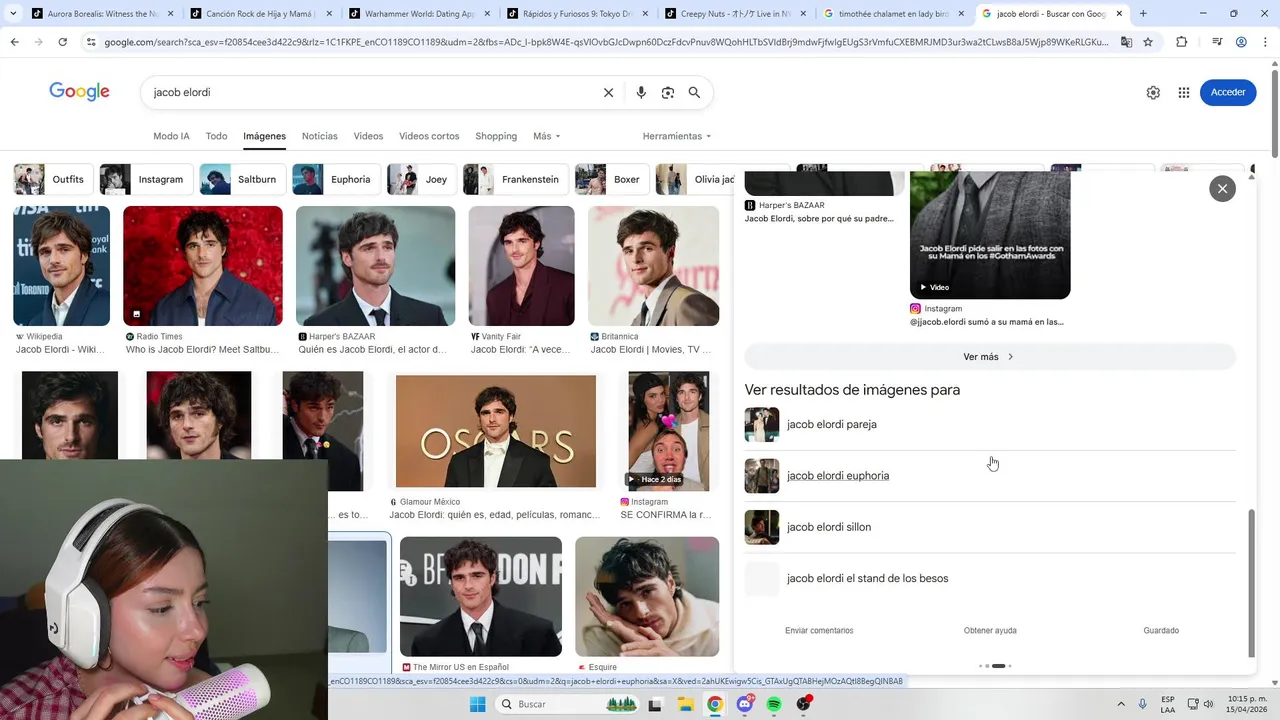Open Discord from the taskbar

click(x=745, y=704)
